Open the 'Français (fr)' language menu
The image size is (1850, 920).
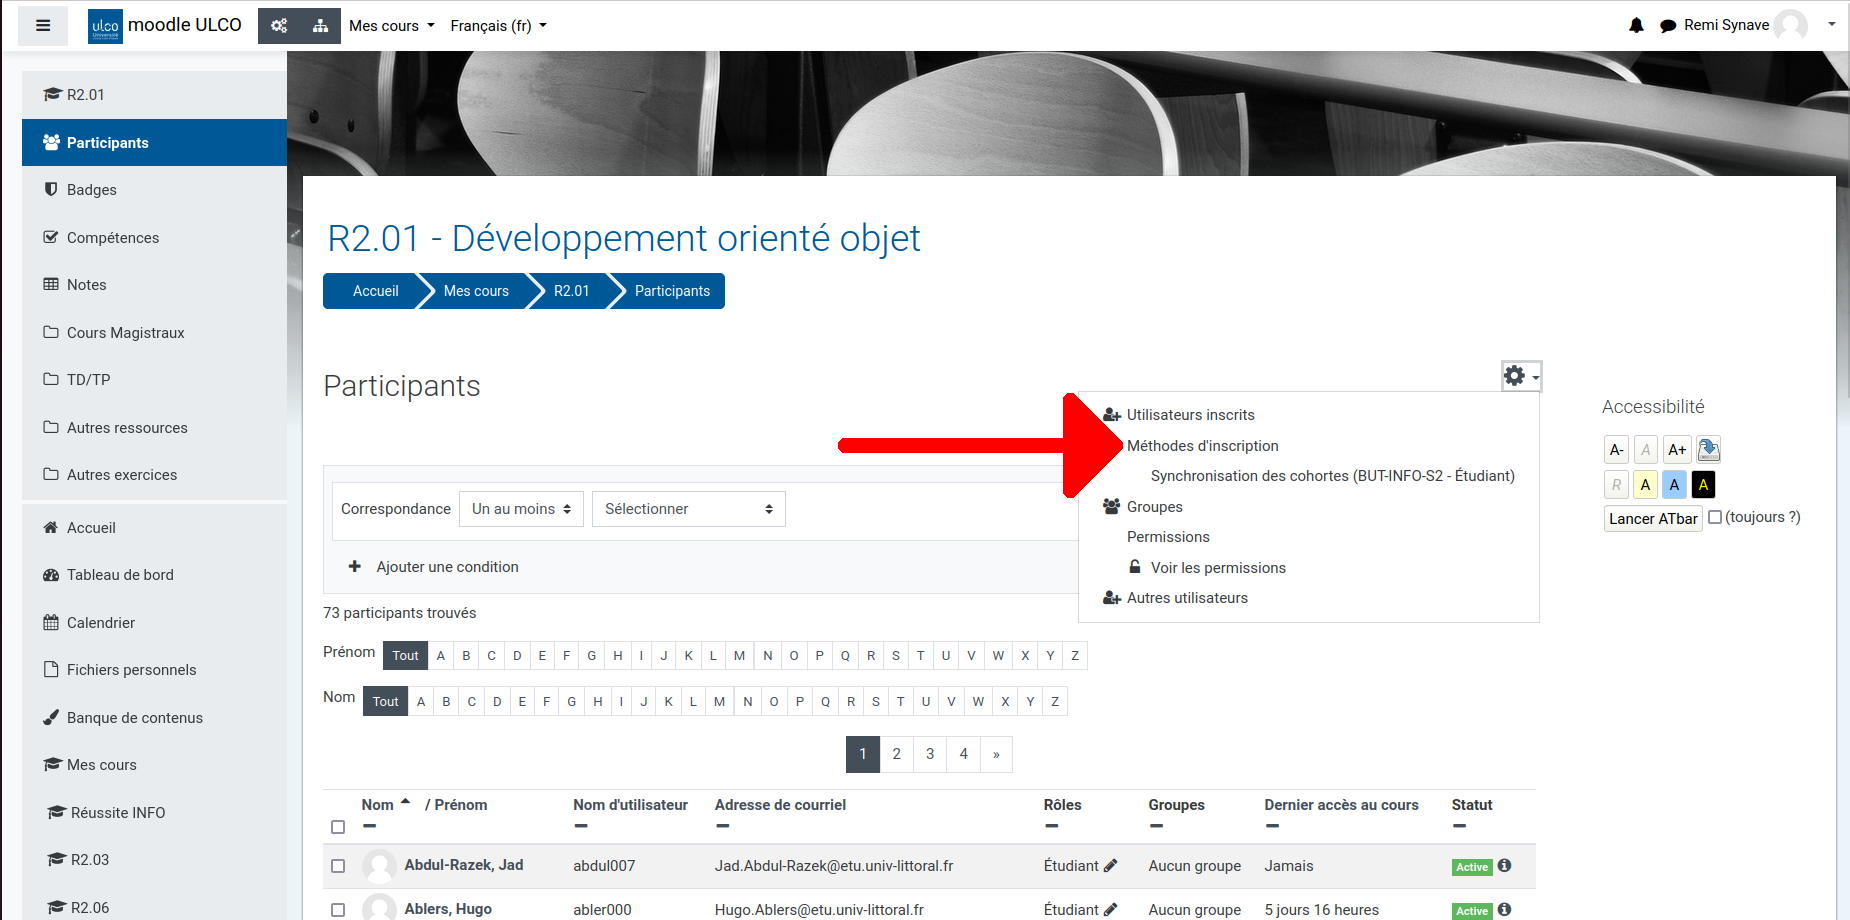498,26
